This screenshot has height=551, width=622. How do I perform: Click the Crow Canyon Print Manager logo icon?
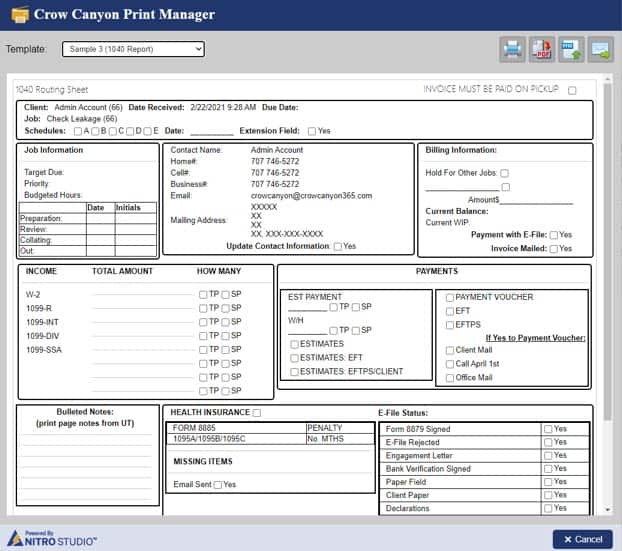pos(19,15)
